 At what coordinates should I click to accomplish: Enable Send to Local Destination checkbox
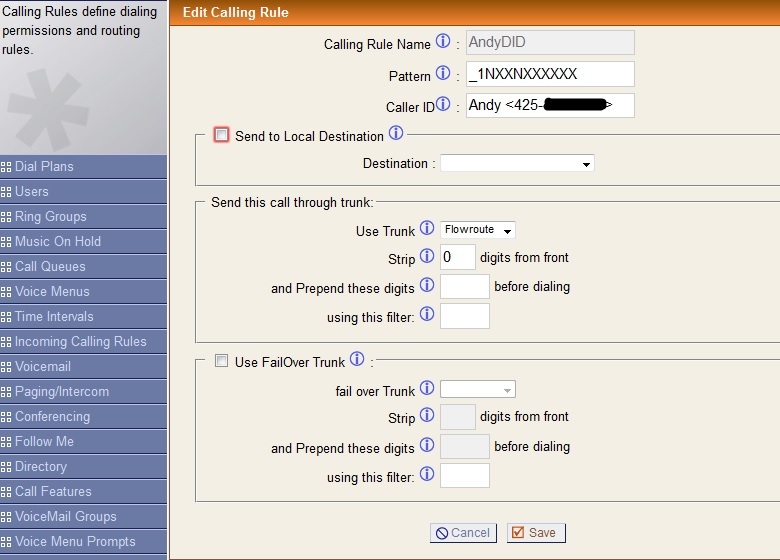coord(221,135)
